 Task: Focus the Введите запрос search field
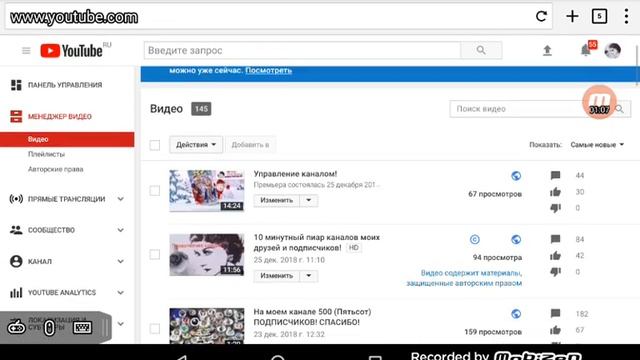point(302,50)
